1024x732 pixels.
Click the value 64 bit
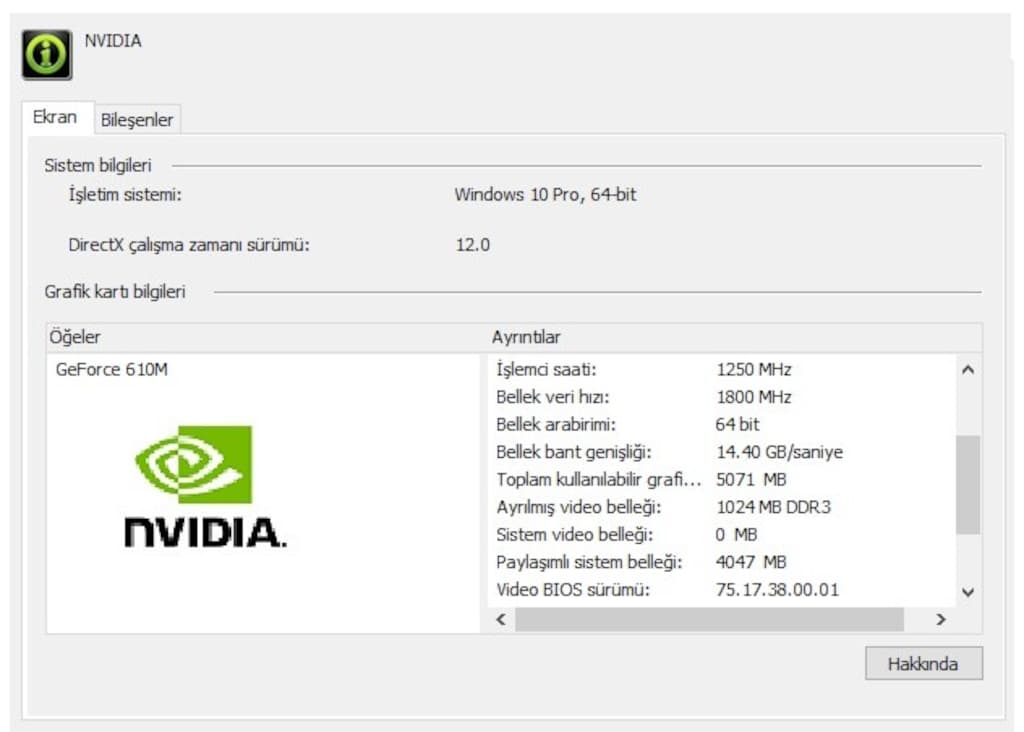tap(737, 424)
